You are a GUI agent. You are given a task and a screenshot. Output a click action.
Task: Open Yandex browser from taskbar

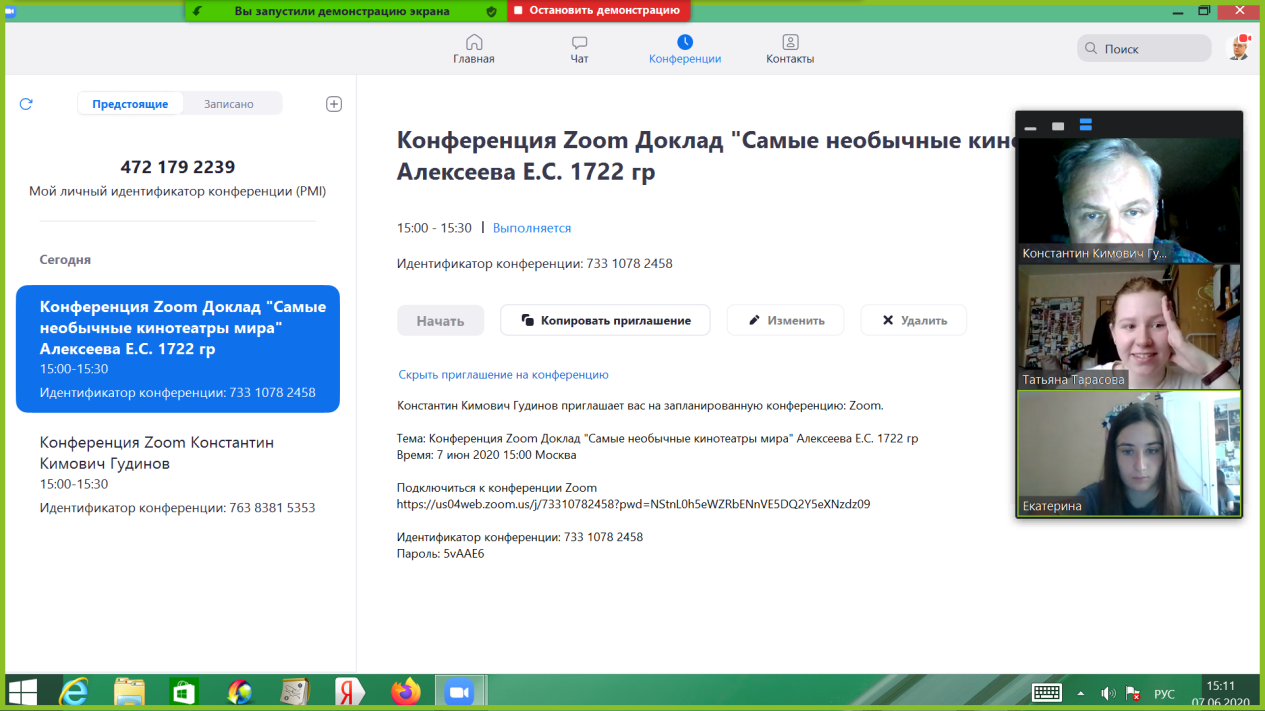[x=349, y=692]
